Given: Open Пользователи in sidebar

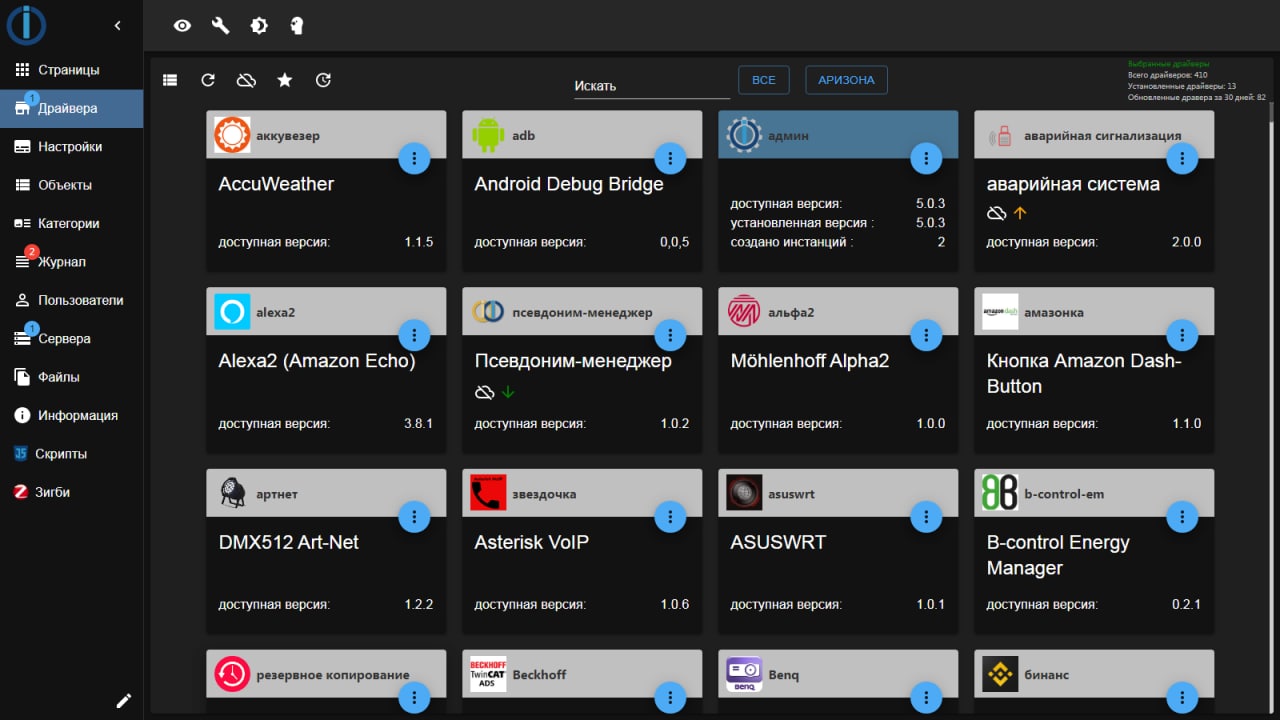Looking at the screenshot, I should pyautogui.click(x=71, y=300).
